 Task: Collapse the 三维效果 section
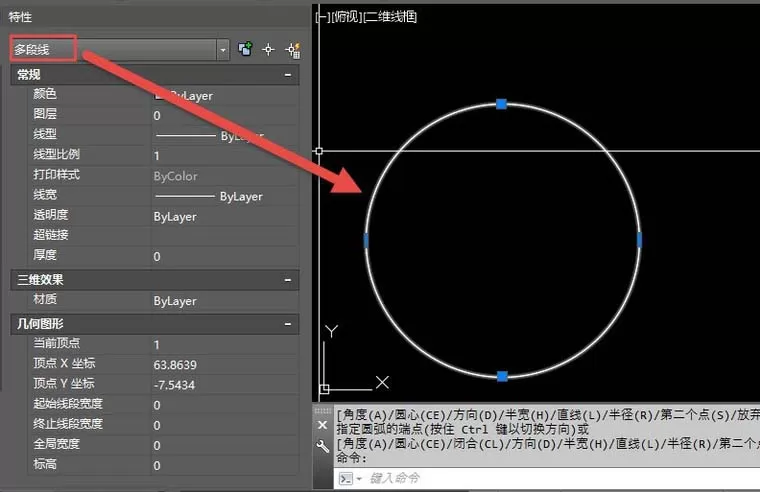pos(288,280)
